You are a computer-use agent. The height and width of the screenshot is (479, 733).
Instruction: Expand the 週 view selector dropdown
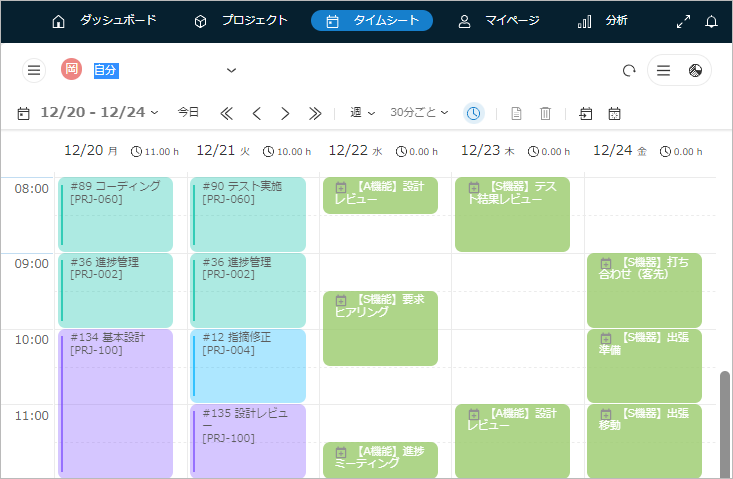[x=361, y=113]
